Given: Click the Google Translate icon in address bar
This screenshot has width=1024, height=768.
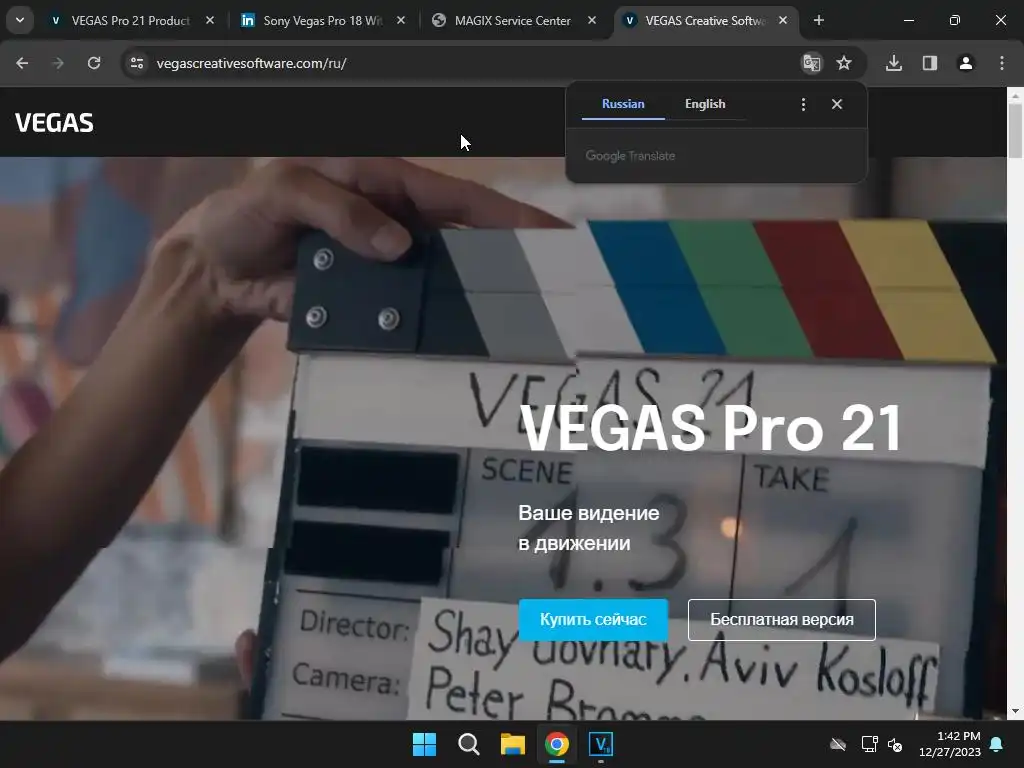Looking at the screenshot, I should pos(812,63).
